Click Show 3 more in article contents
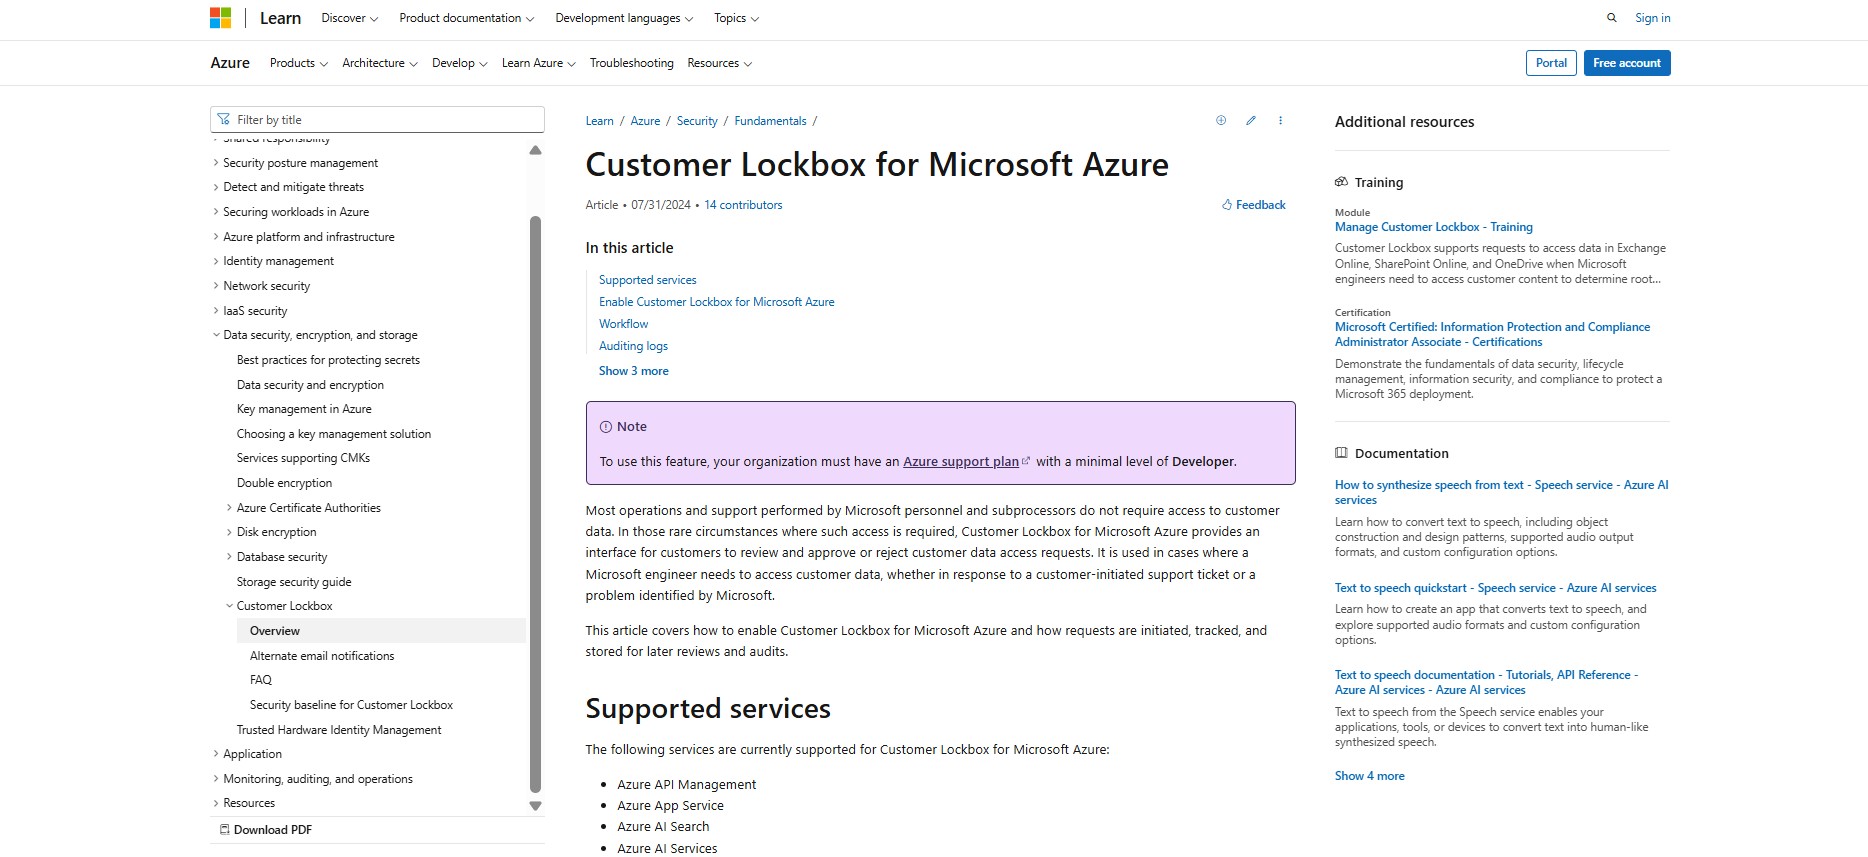This screenshot has width=1868, height=857. pos(633,371)
